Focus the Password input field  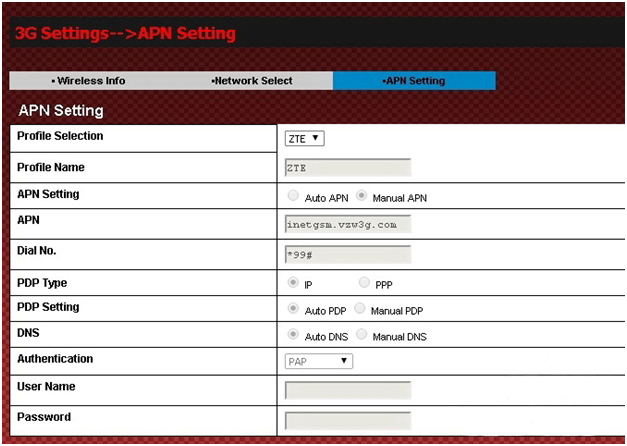(347, 421)
